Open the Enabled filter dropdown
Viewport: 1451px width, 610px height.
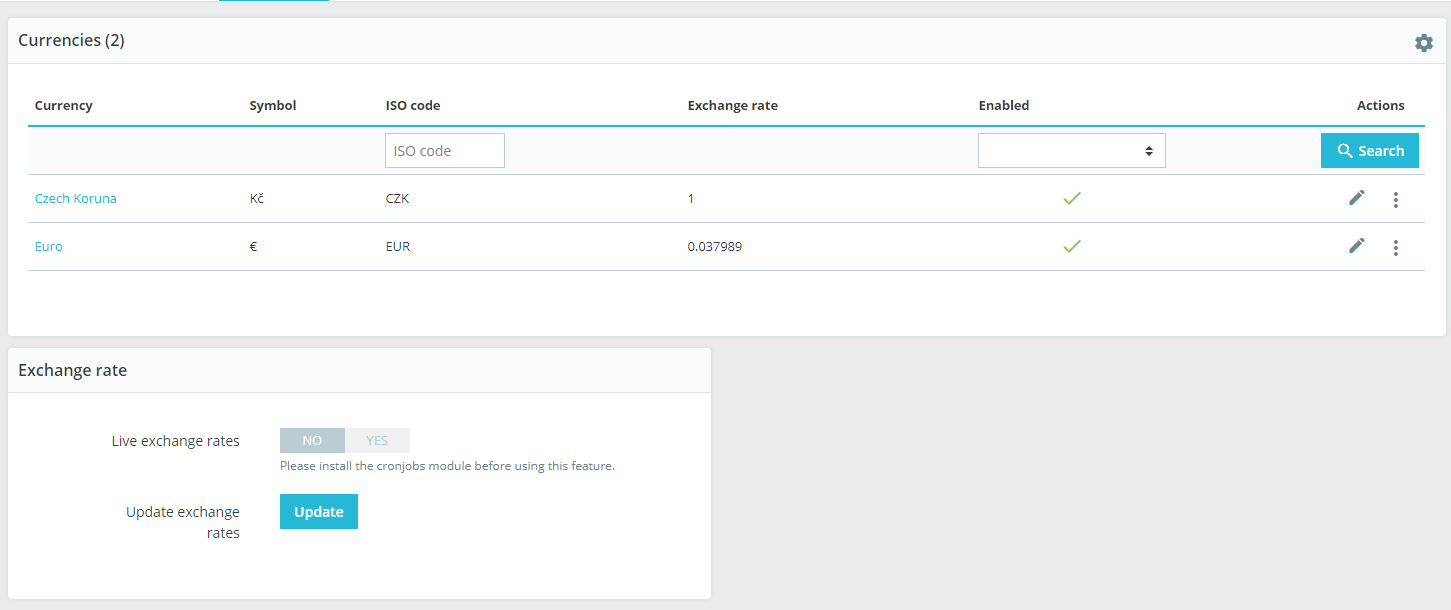tap(1071, 151)
